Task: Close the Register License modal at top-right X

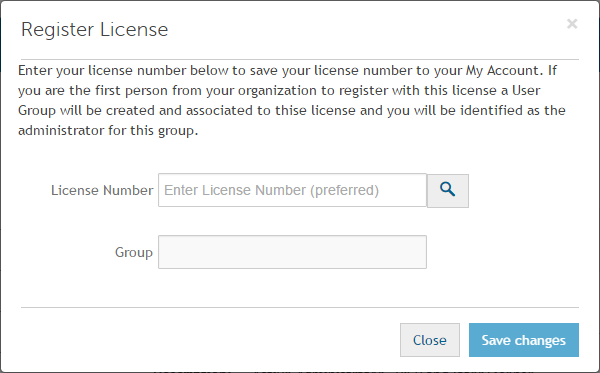Action: point(572,24)
